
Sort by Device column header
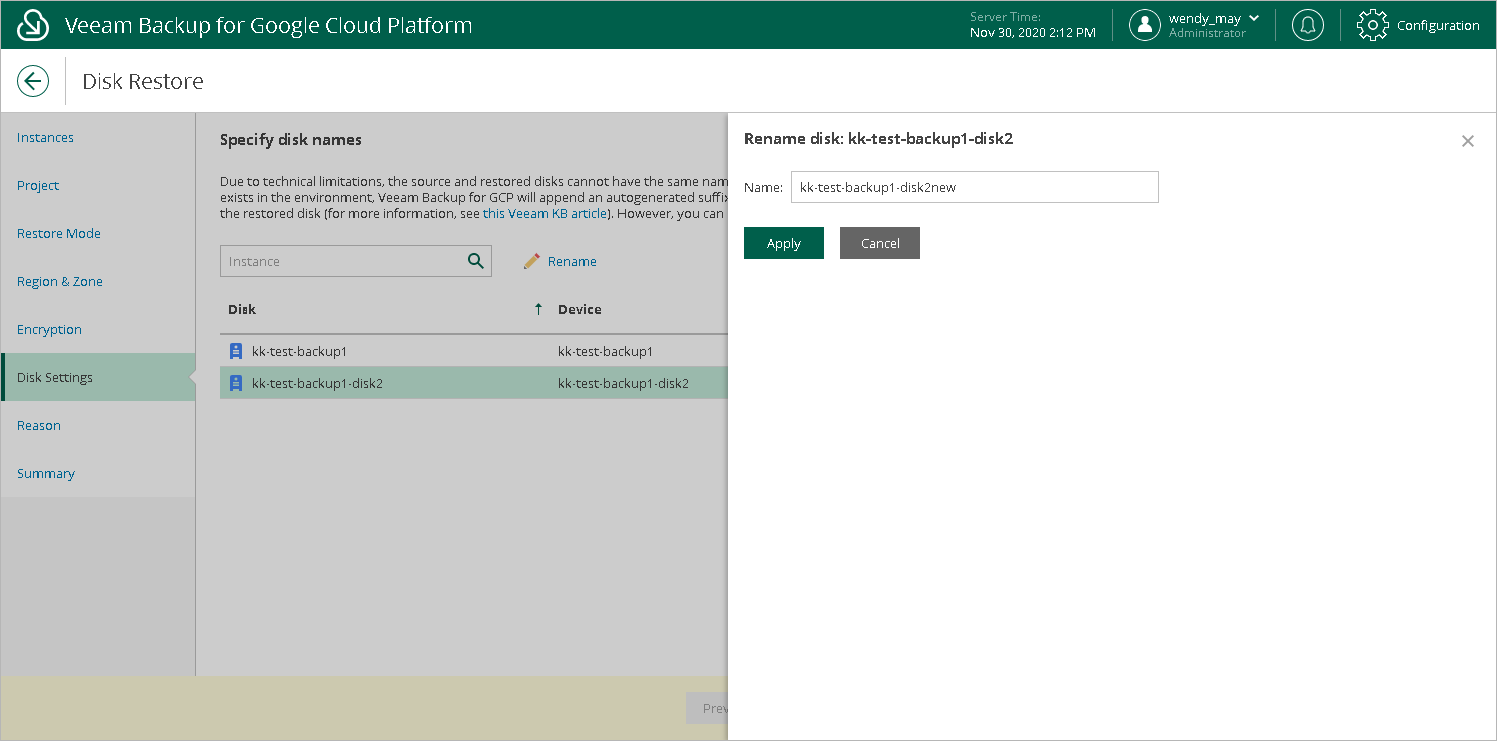click(580, 309)
